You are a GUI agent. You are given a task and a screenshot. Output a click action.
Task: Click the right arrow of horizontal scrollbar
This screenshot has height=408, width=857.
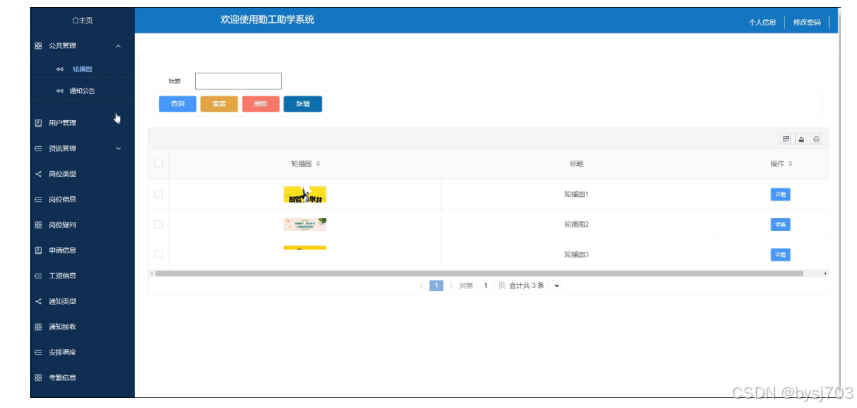825,273
